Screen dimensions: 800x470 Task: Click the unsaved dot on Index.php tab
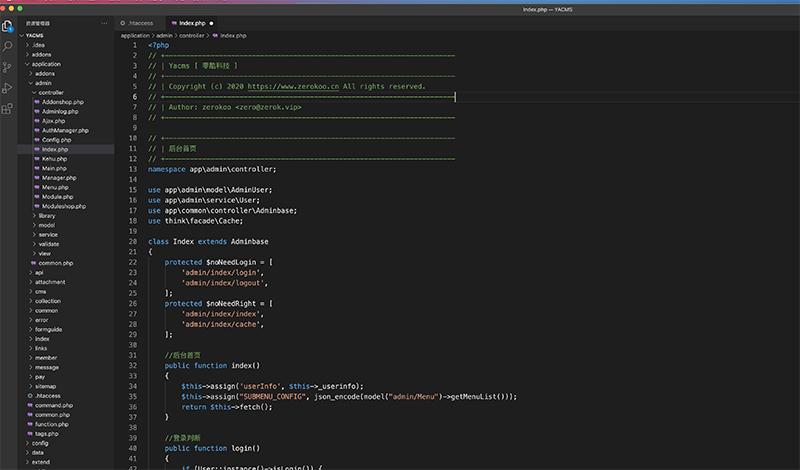(212, 22)
